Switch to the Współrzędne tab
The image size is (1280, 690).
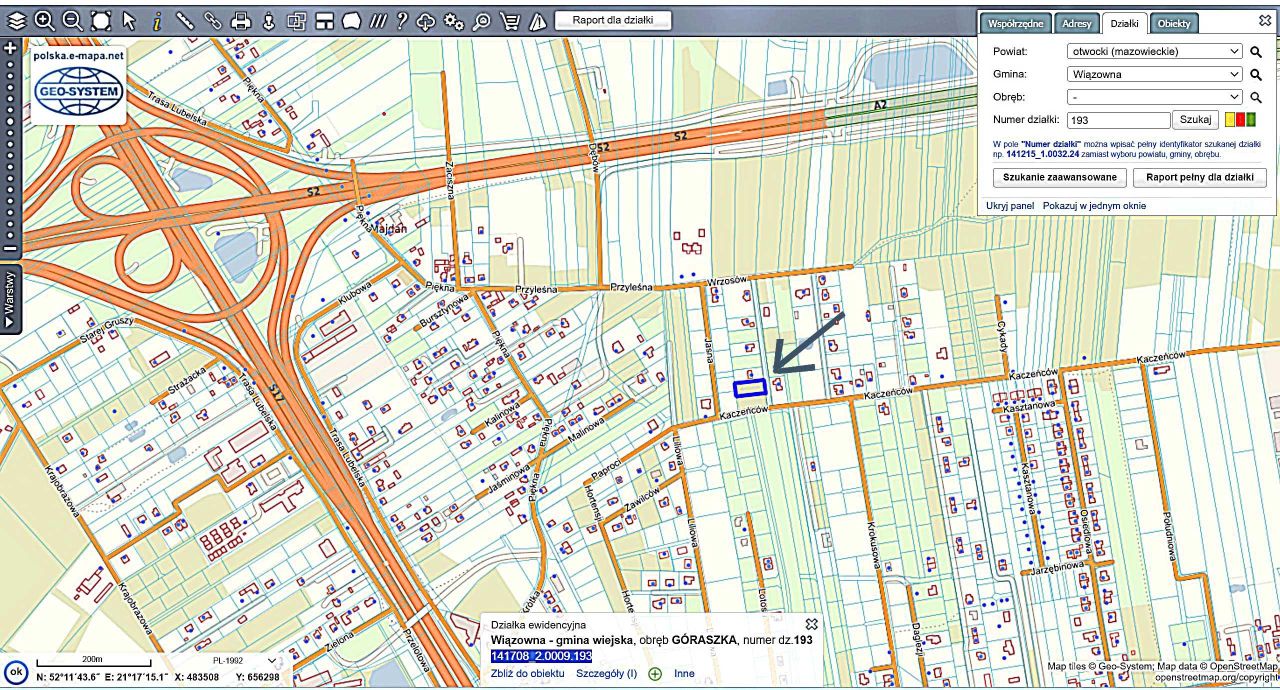pyautogui.click(x=1016, y=23)
